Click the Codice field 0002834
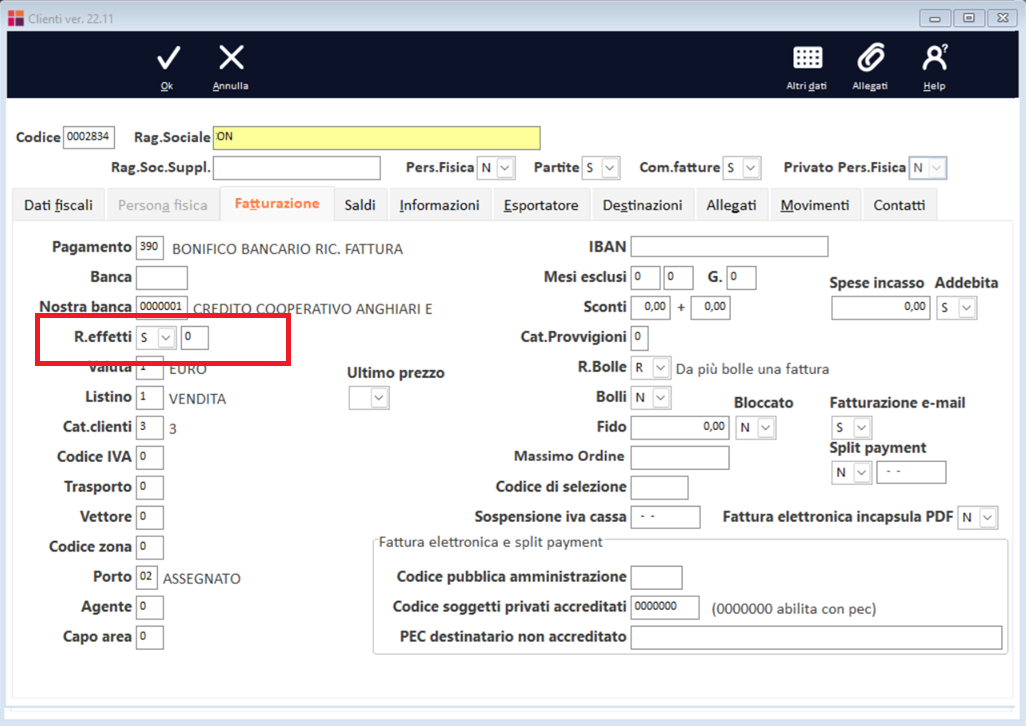1026x726 pixels. 88,137
